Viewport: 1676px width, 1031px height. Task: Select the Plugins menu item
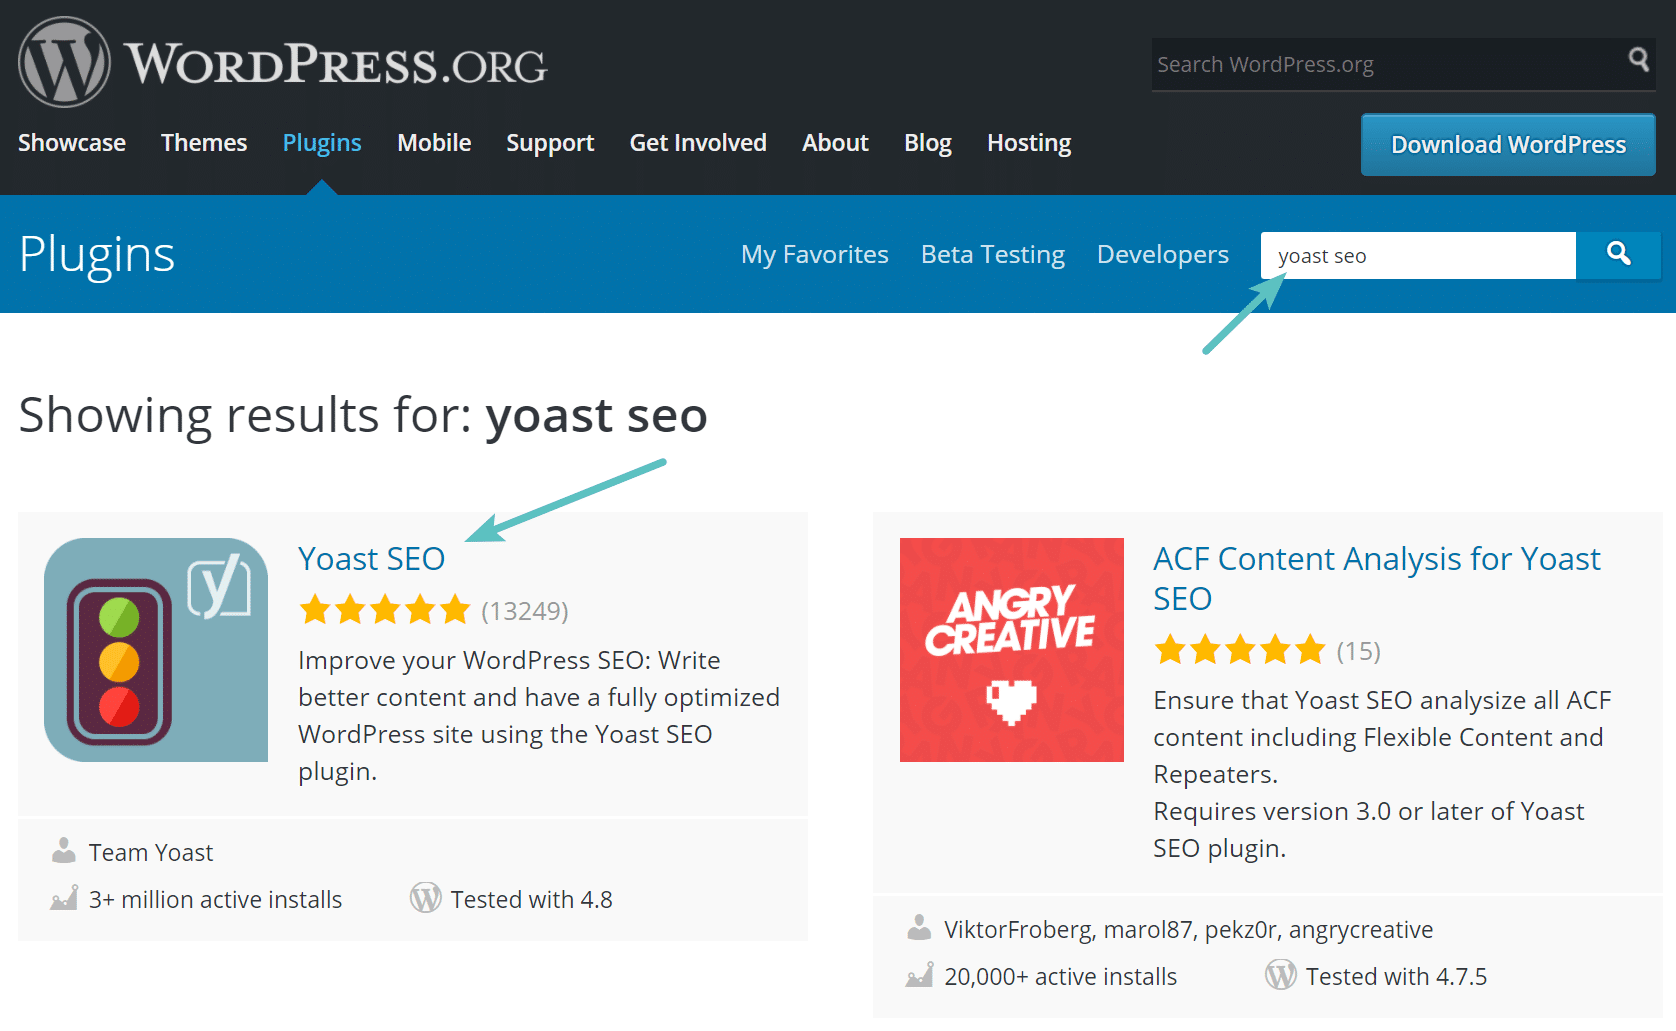pos(322,143)
